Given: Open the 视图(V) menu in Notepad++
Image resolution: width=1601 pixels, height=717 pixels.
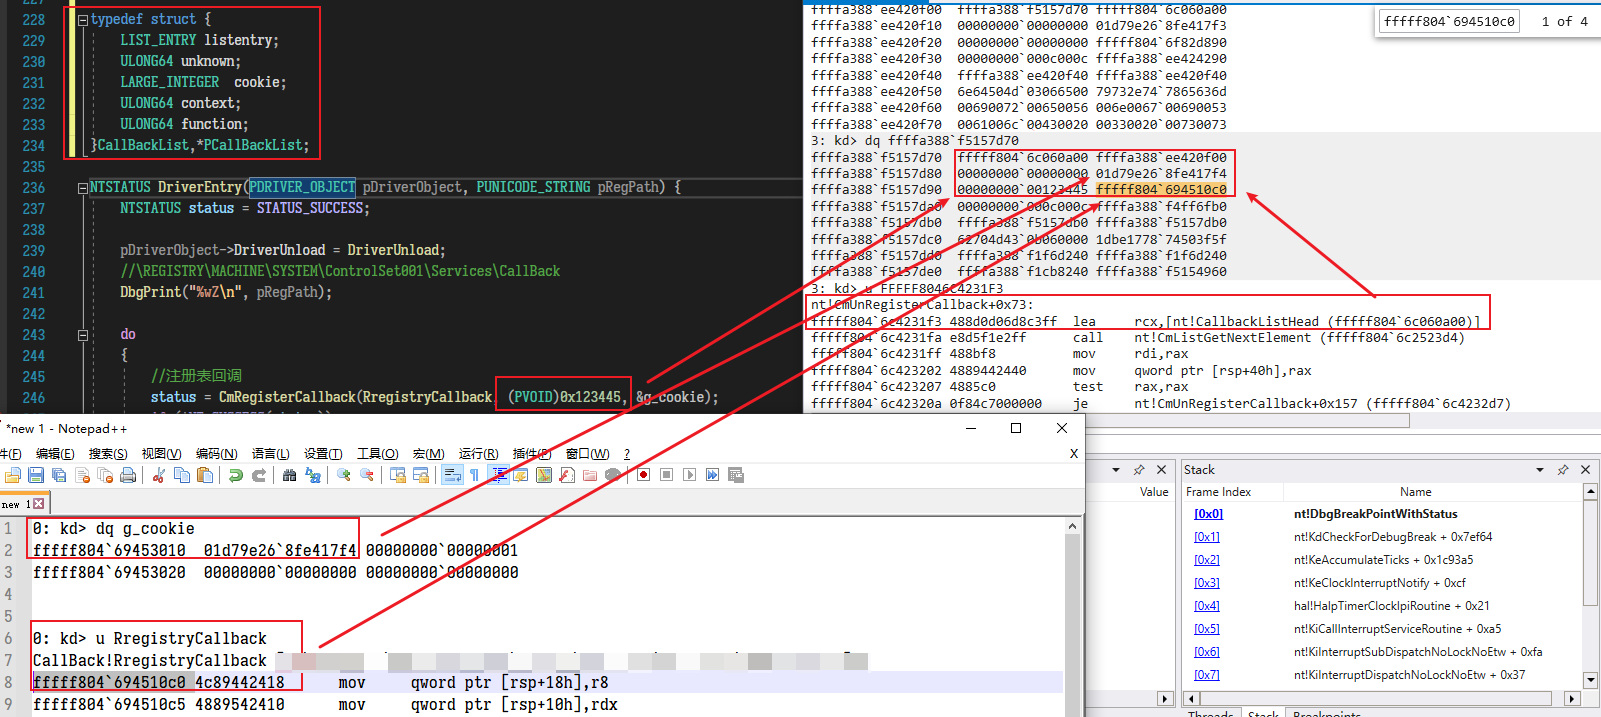Looking at the screenshot, I should pos(161,454).
